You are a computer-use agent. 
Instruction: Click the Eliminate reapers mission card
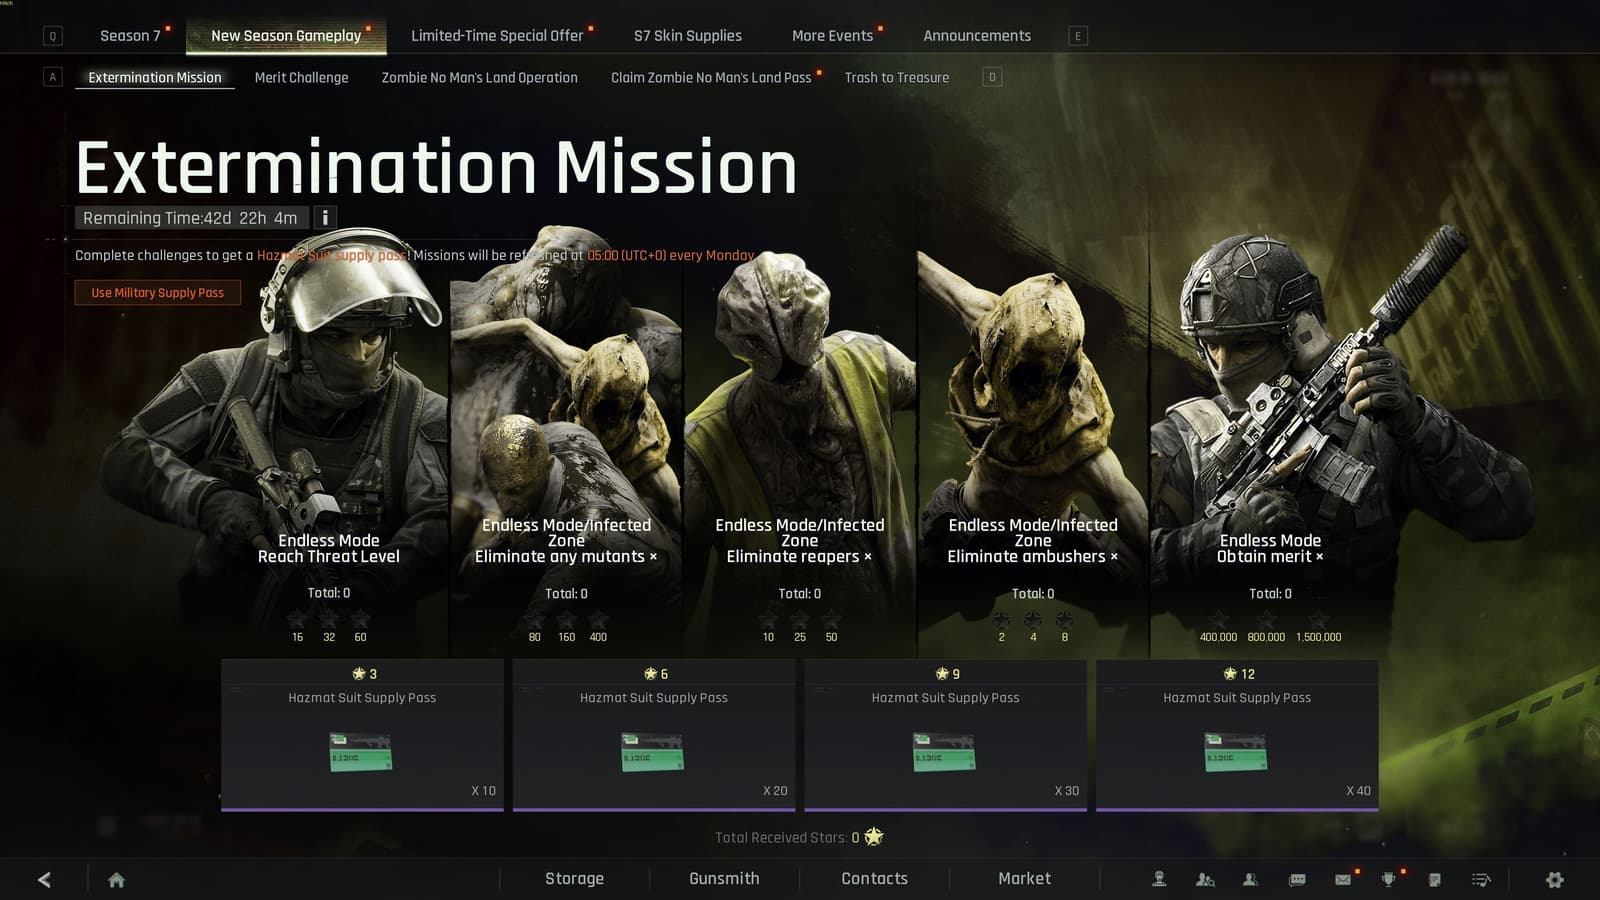tap(800, 440)
